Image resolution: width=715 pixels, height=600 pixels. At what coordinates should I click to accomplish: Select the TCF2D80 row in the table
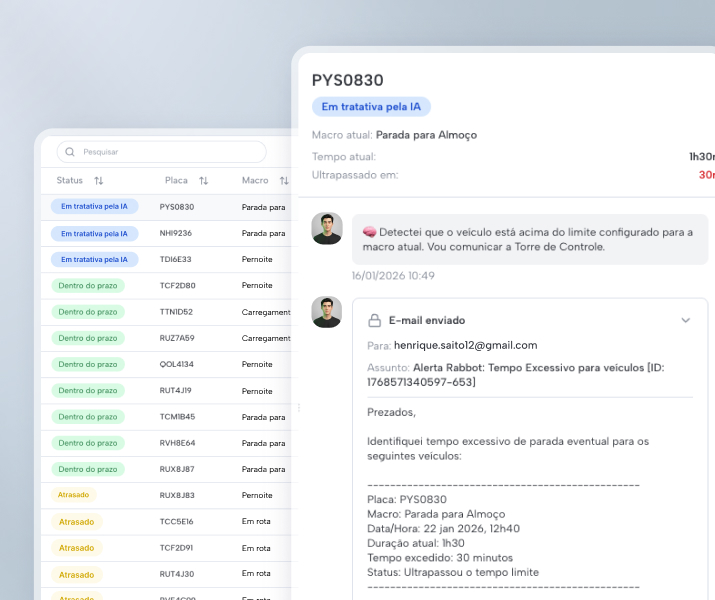coord(177,285)
